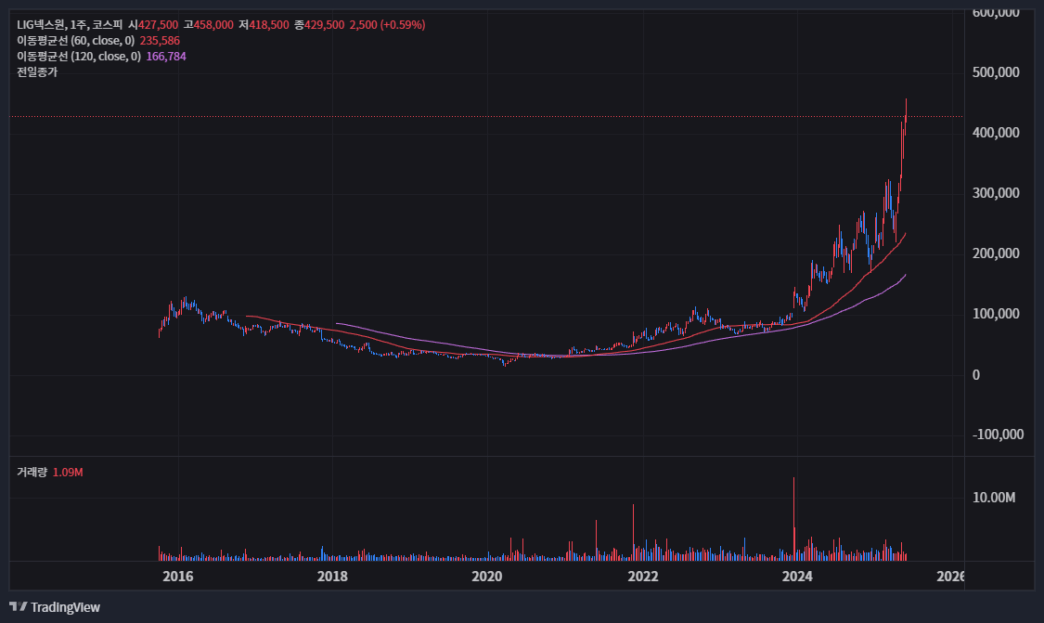This screenshot has height=623, width=1044.
Task: Click the -100,000 price scale label
Action: pyautogui.click(x=998, y=434)
